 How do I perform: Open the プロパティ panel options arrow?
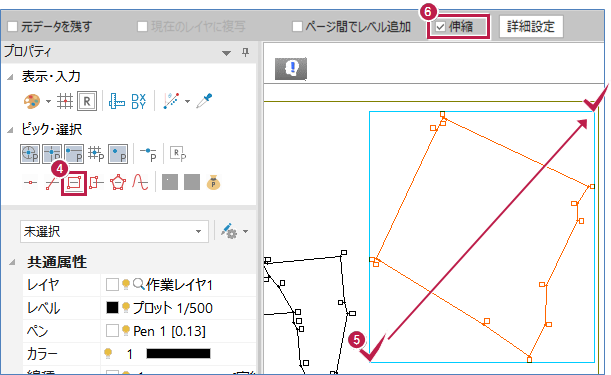(226, 53)
